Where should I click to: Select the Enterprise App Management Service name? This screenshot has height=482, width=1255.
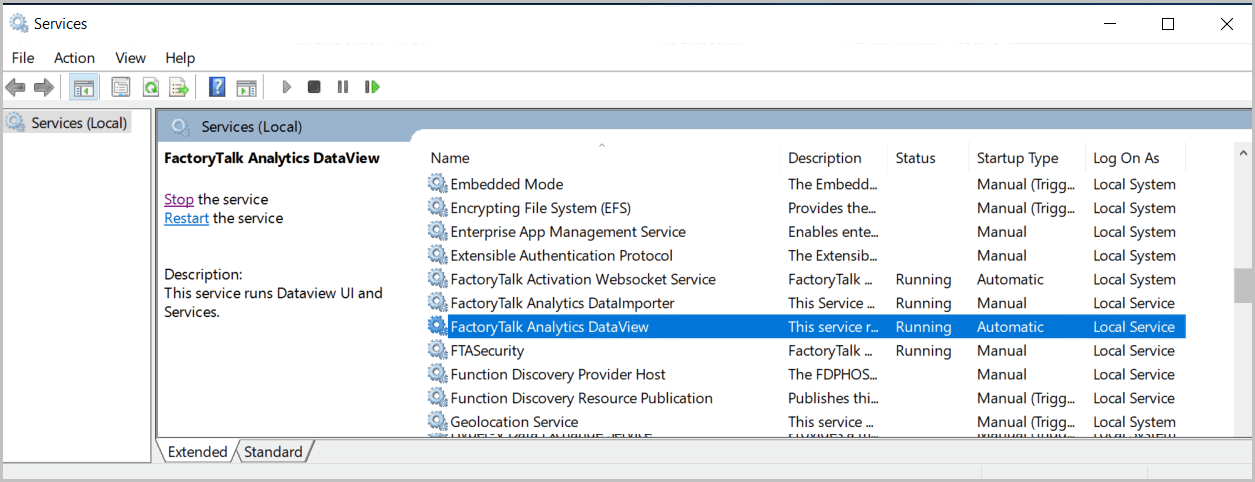click(568, 232)
